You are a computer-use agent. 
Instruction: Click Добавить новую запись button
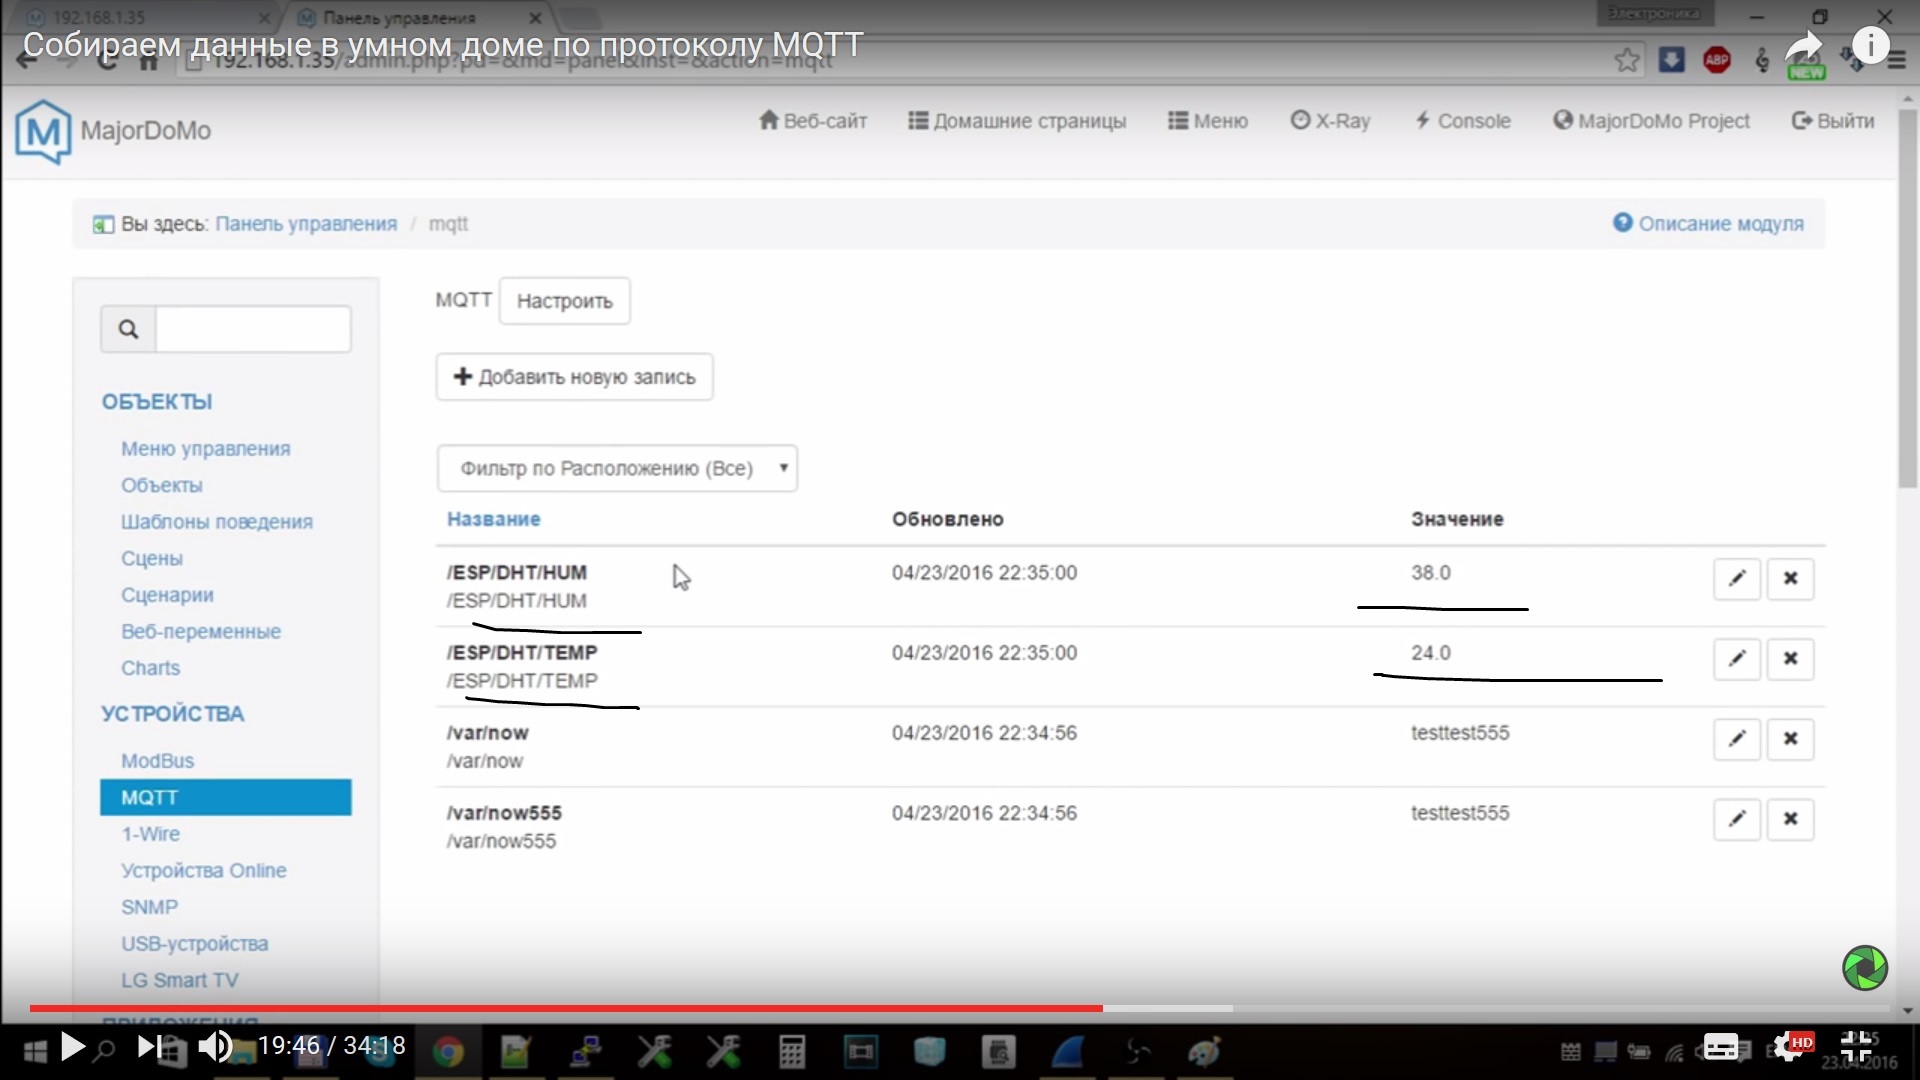(x=574, y=377)
